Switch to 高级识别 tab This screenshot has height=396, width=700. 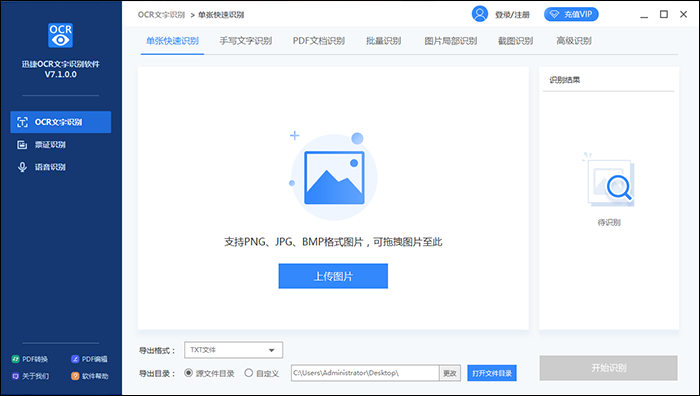[574, 41]
